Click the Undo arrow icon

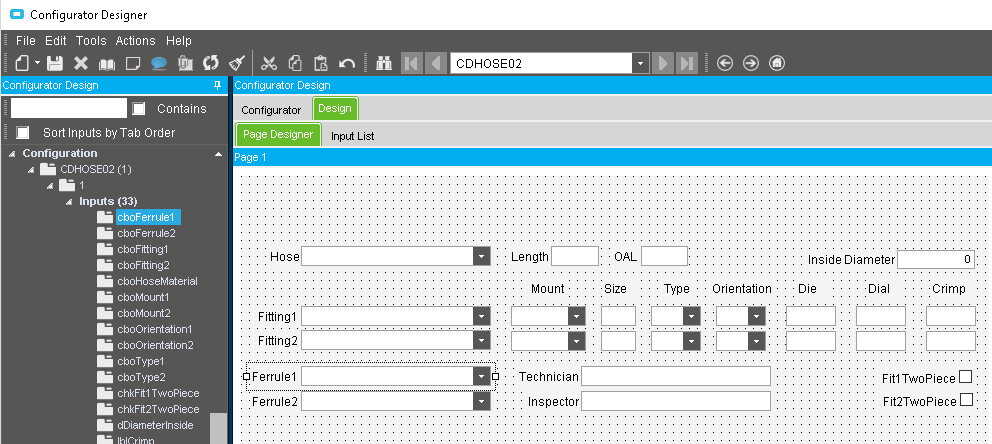[347, 63]
